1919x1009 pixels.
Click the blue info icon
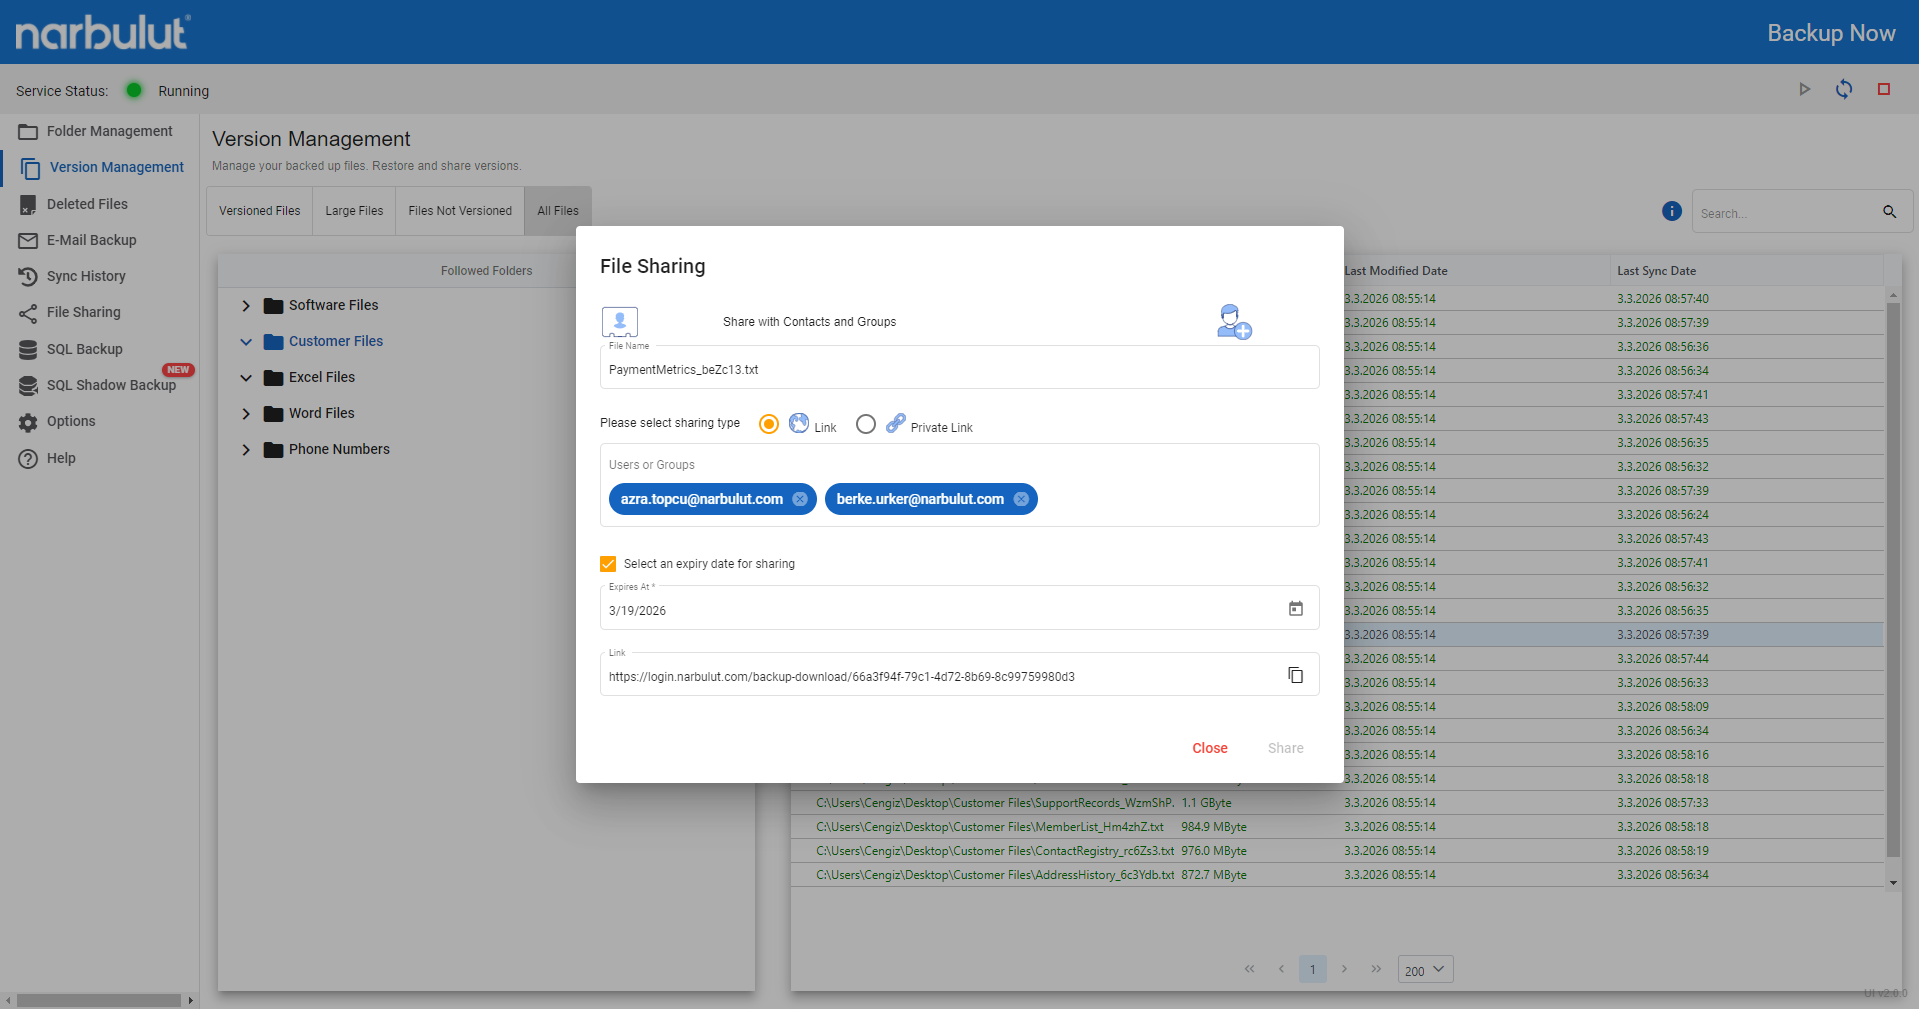click(x=1671, y=211)
